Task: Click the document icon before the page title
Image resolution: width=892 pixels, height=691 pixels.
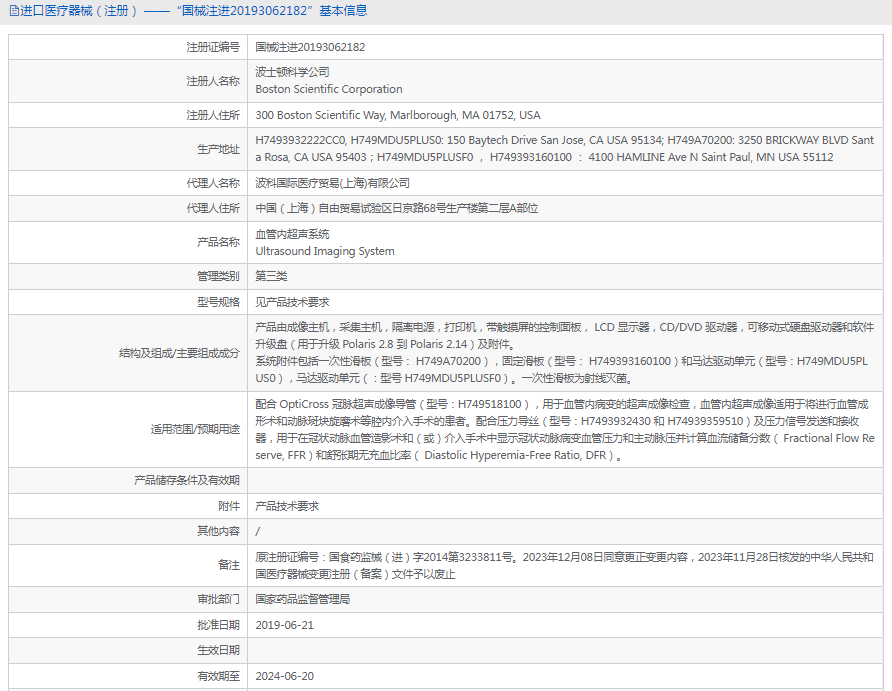Action: (14, 11)
